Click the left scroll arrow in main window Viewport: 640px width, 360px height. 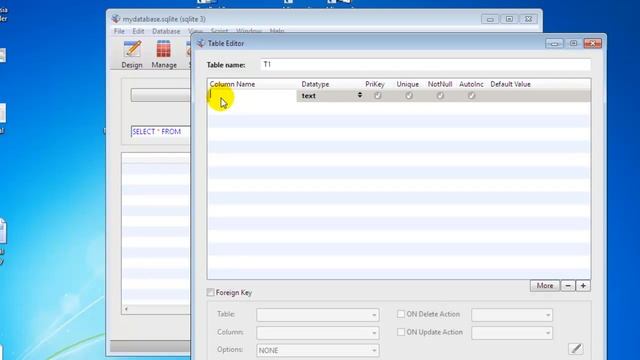point(126,309)
